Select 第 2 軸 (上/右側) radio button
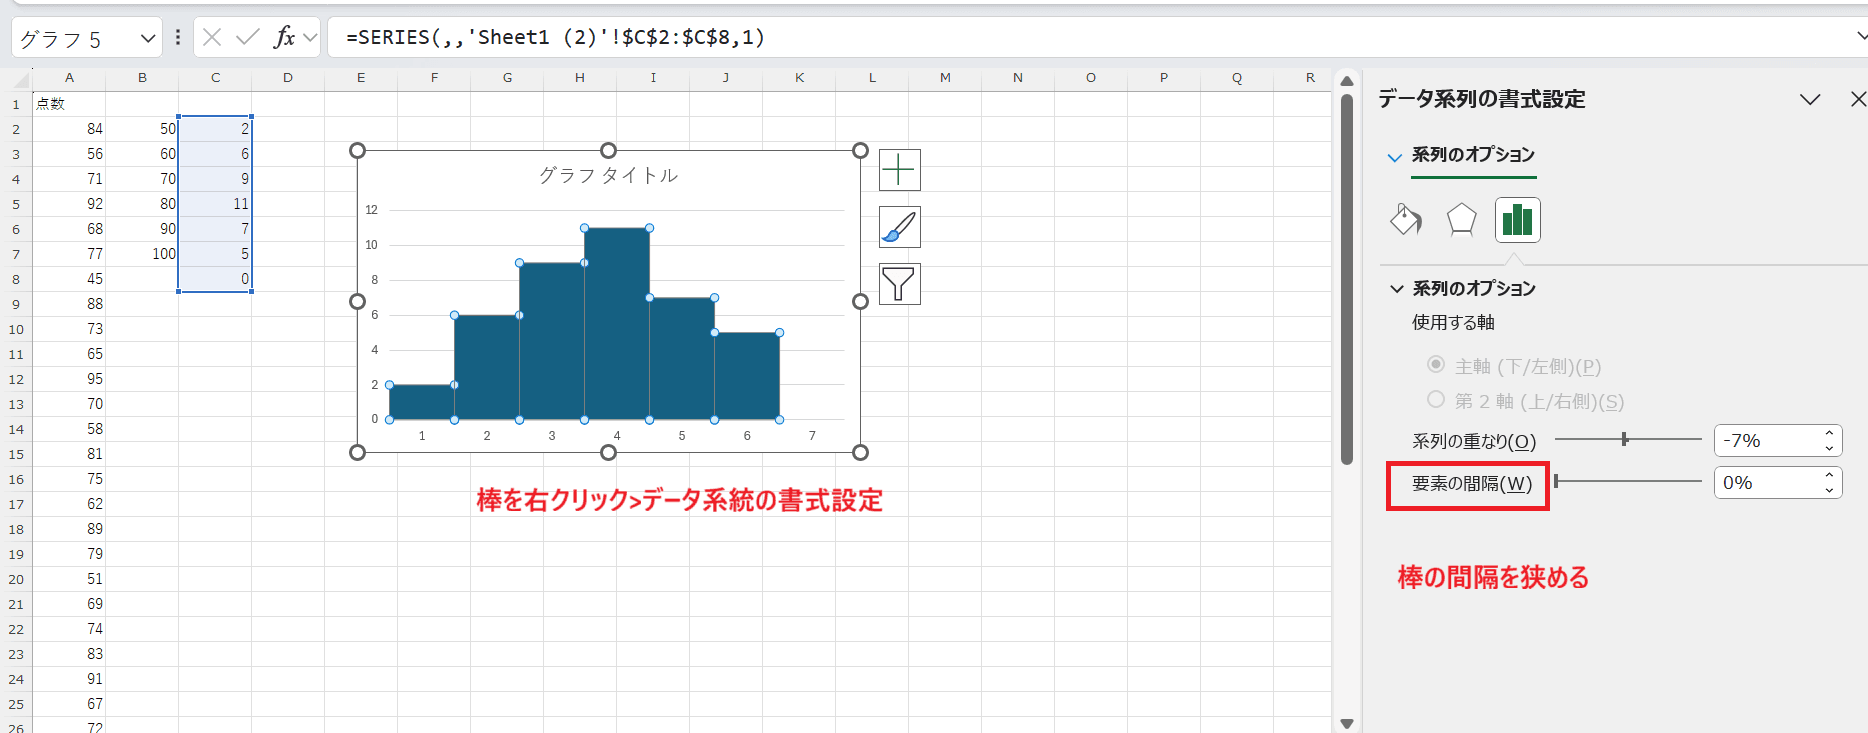The width and height of the screenshot is (1868, 733). [x=1436, y=400]
